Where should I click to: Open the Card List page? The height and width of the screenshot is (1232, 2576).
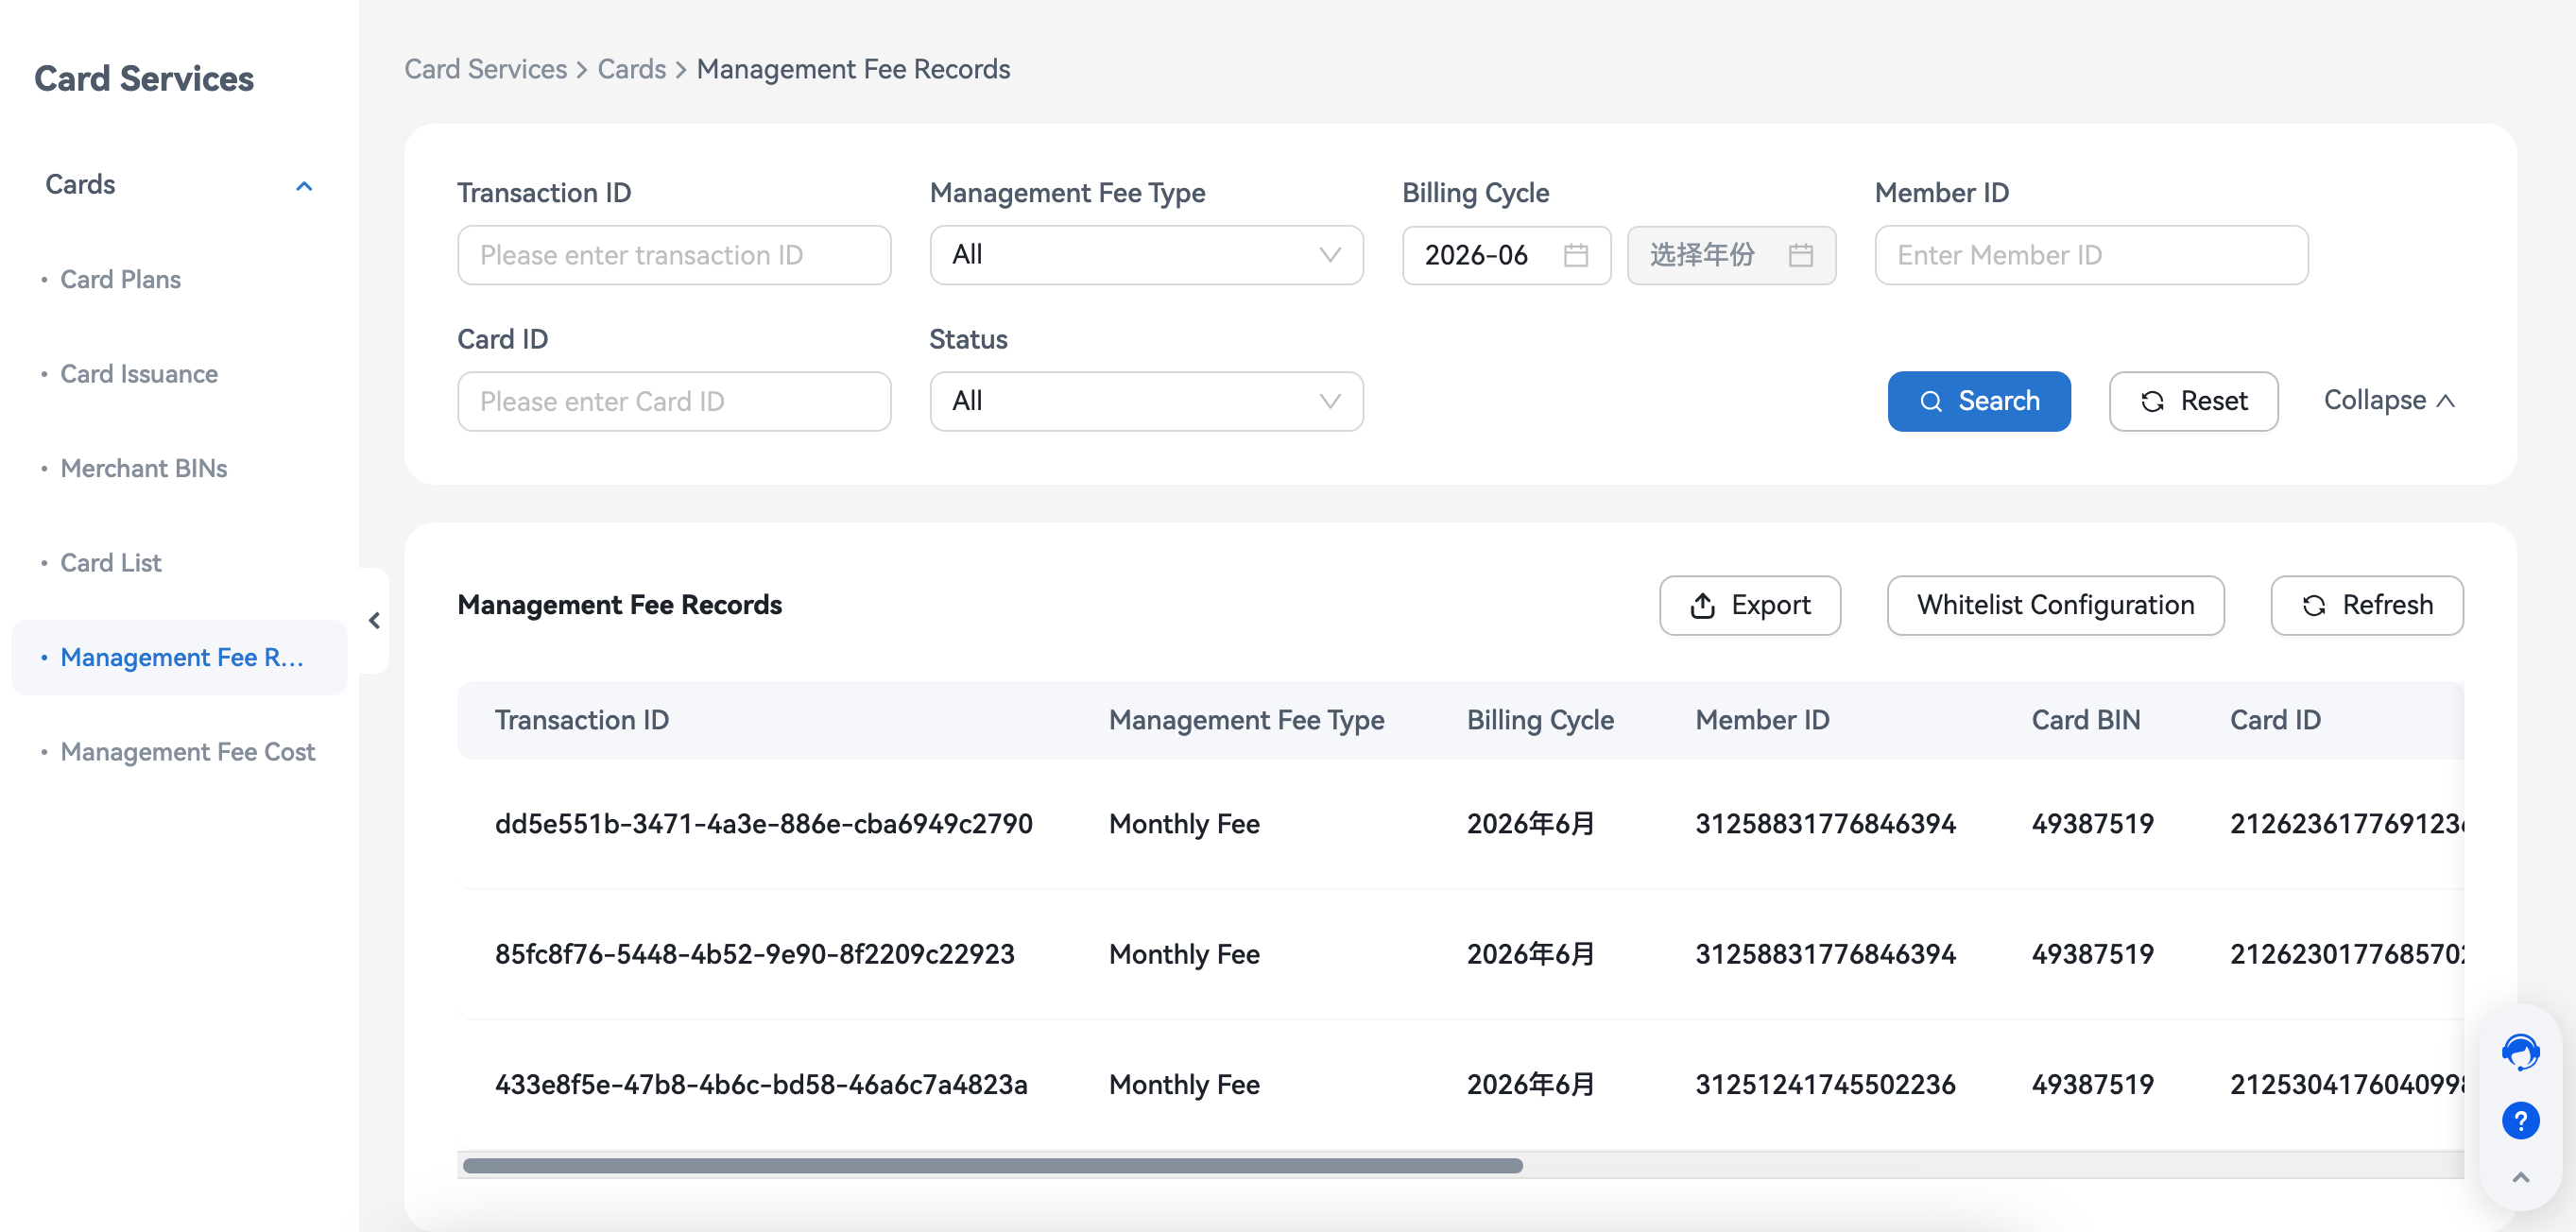click(x=110, y=563)
